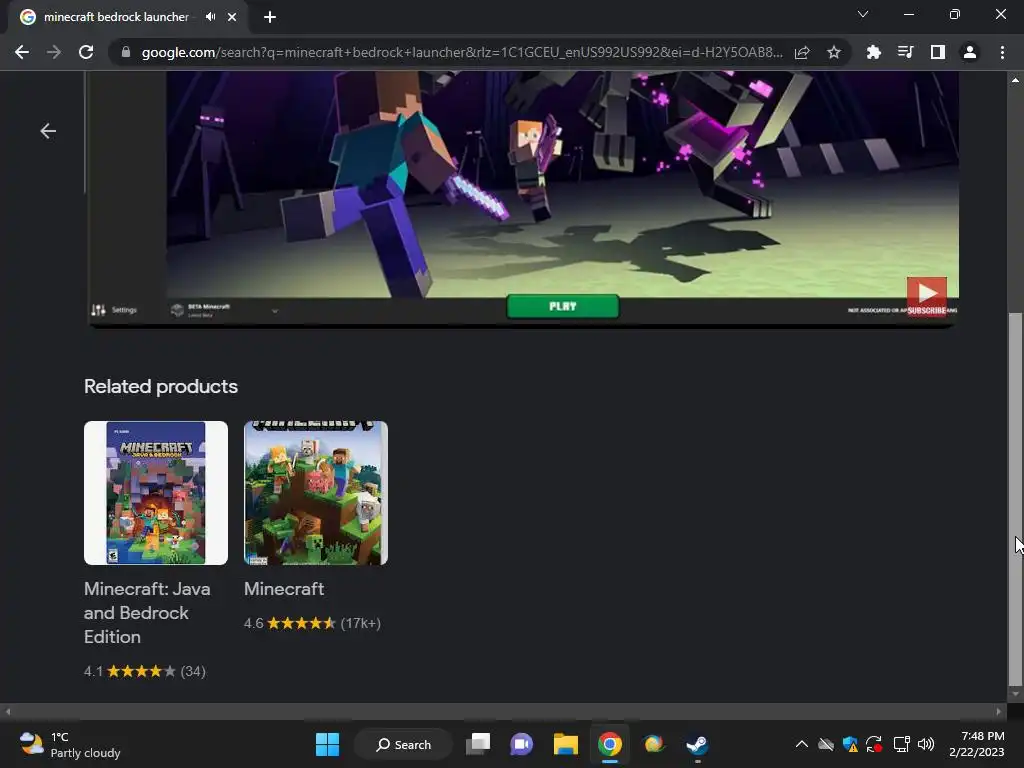Image resolution: width=1024 pixels, height=768 pixels.
Task: Expand the BETA Minecraft version dropdown
Action: pos(275,311)
